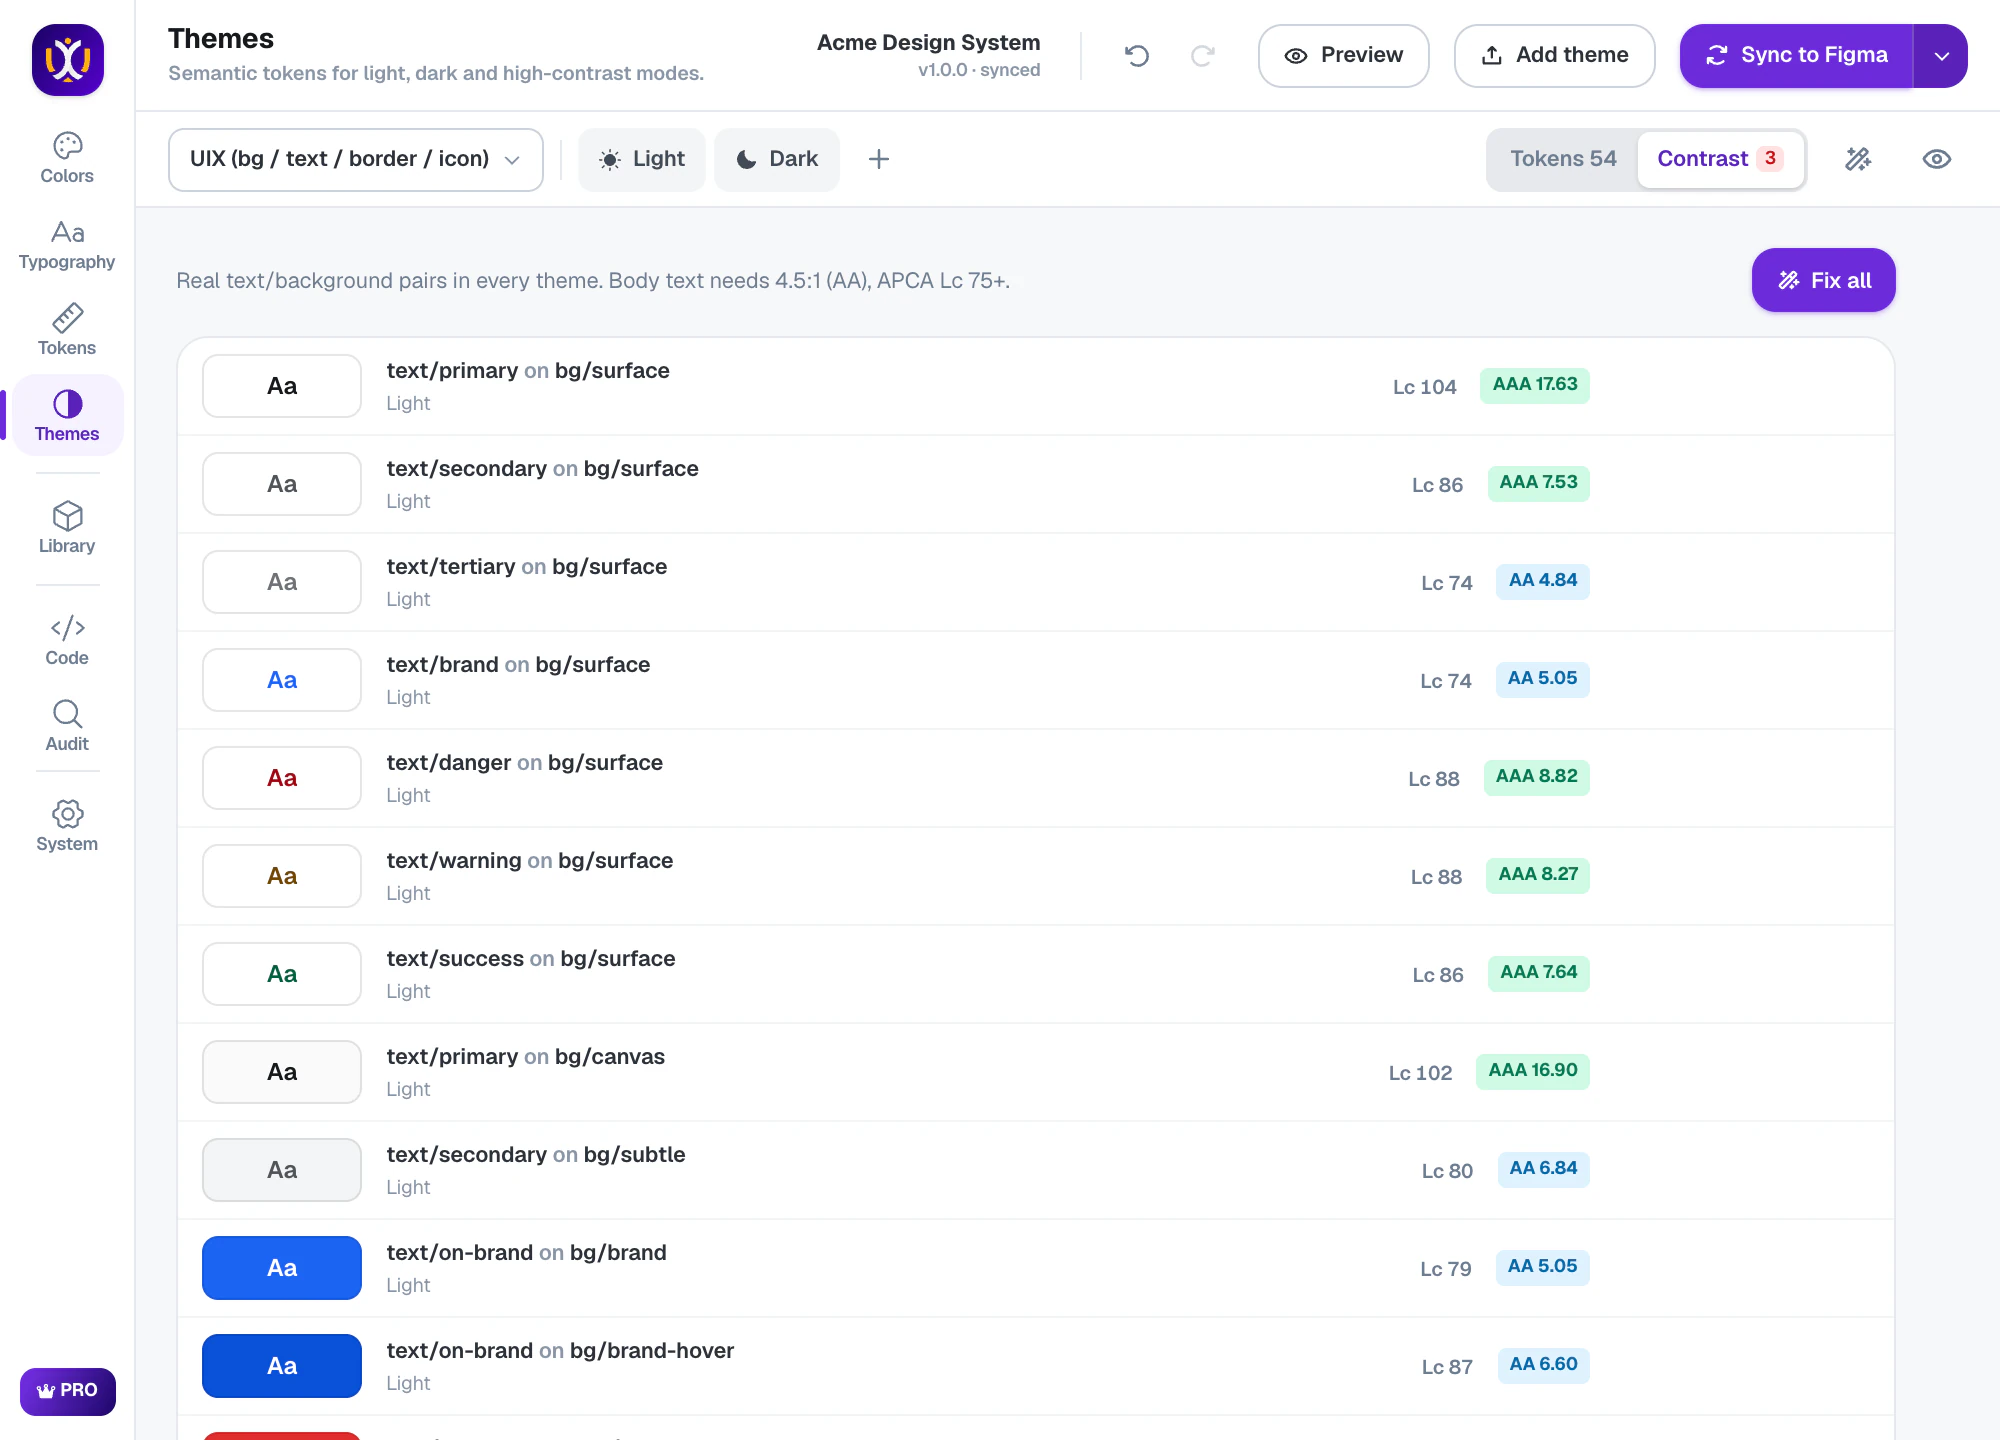This screenshot has width=2000, height=1440.
Task: Select Themes in the sidebar
Action: point(67,416)
